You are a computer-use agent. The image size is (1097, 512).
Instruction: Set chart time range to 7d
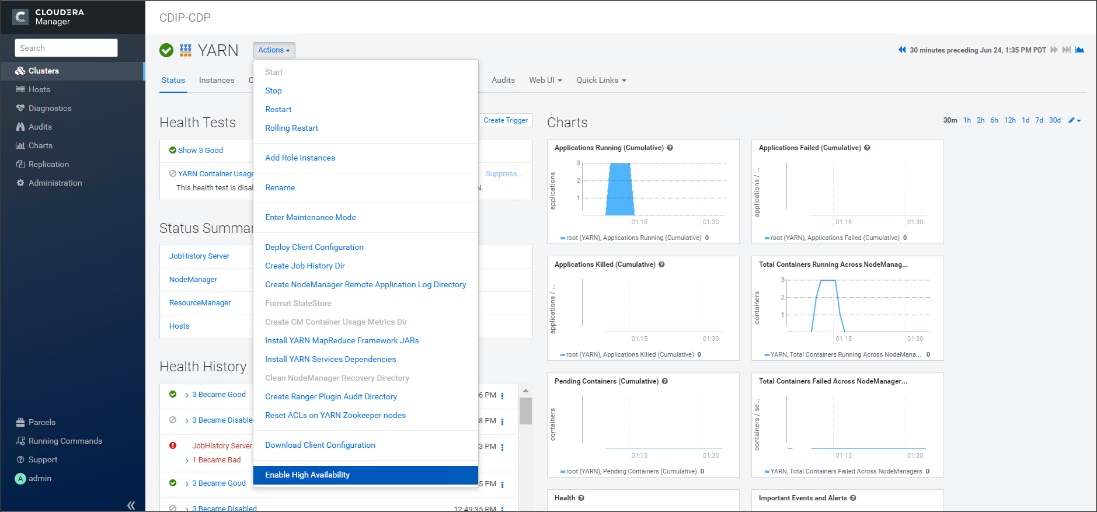coord(1040,120)
